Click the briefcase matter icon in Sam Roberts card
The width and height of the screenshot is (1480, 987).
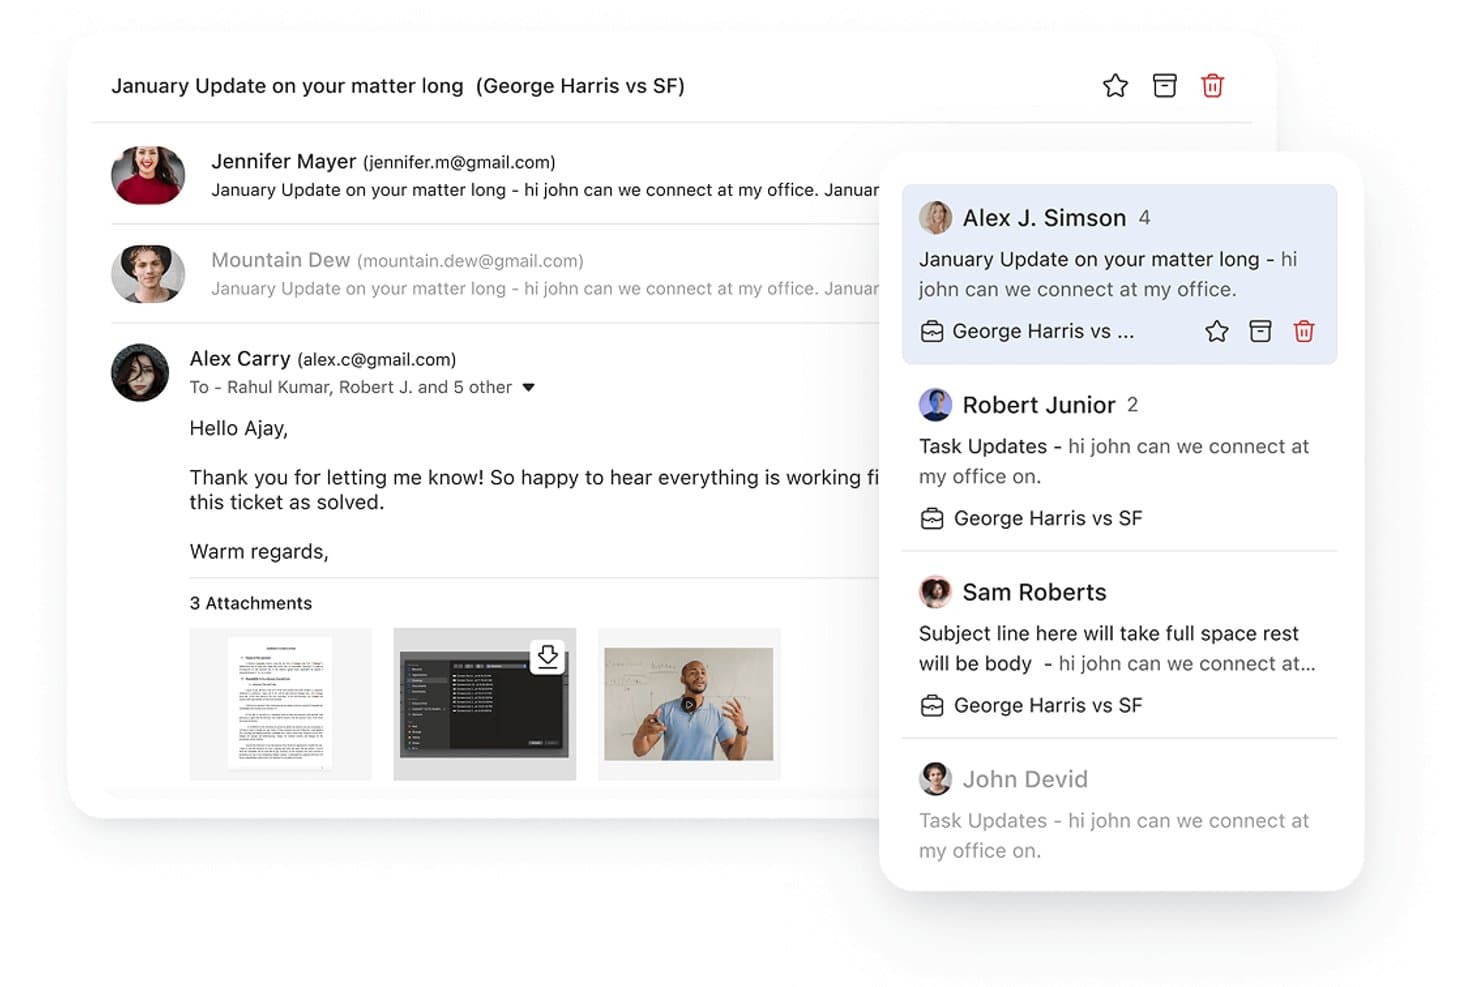(x=932, y=705)
